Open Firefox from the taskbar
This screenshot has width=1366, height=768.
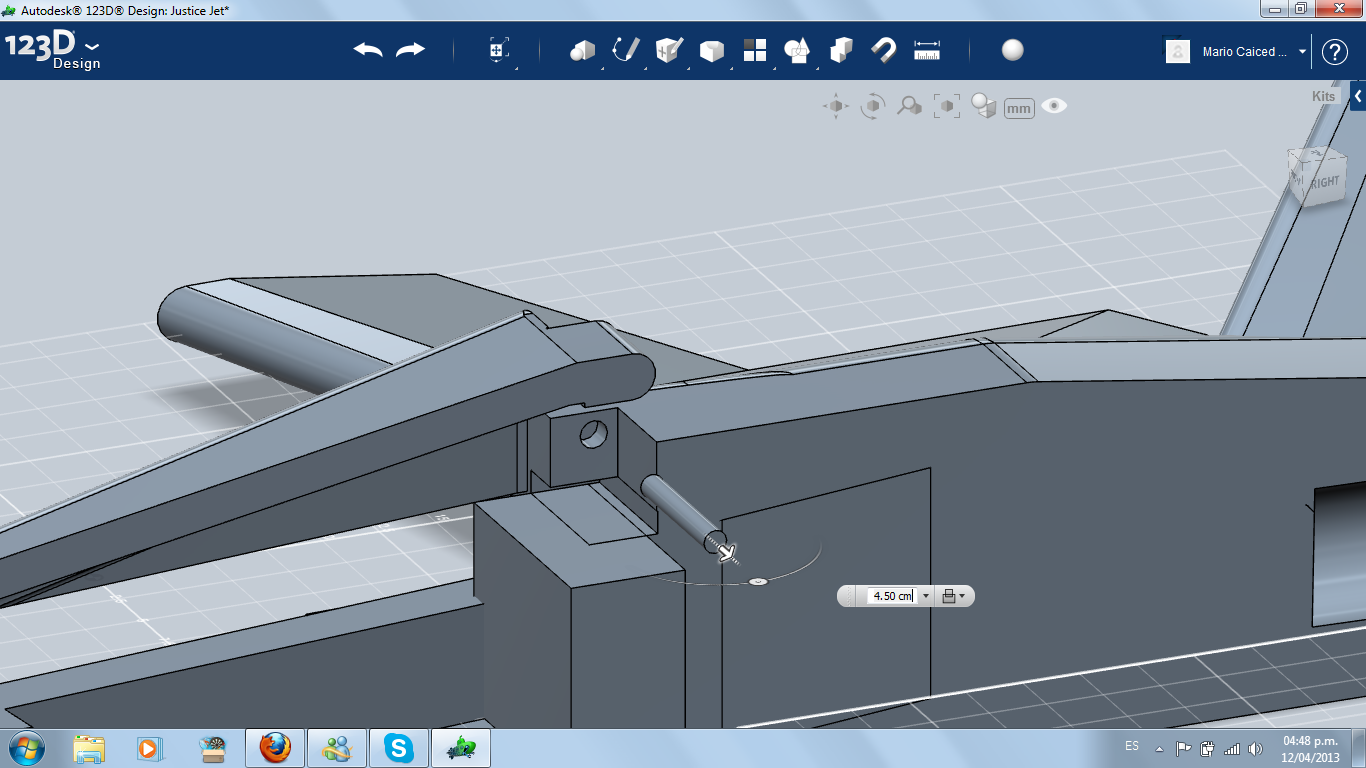275,748
